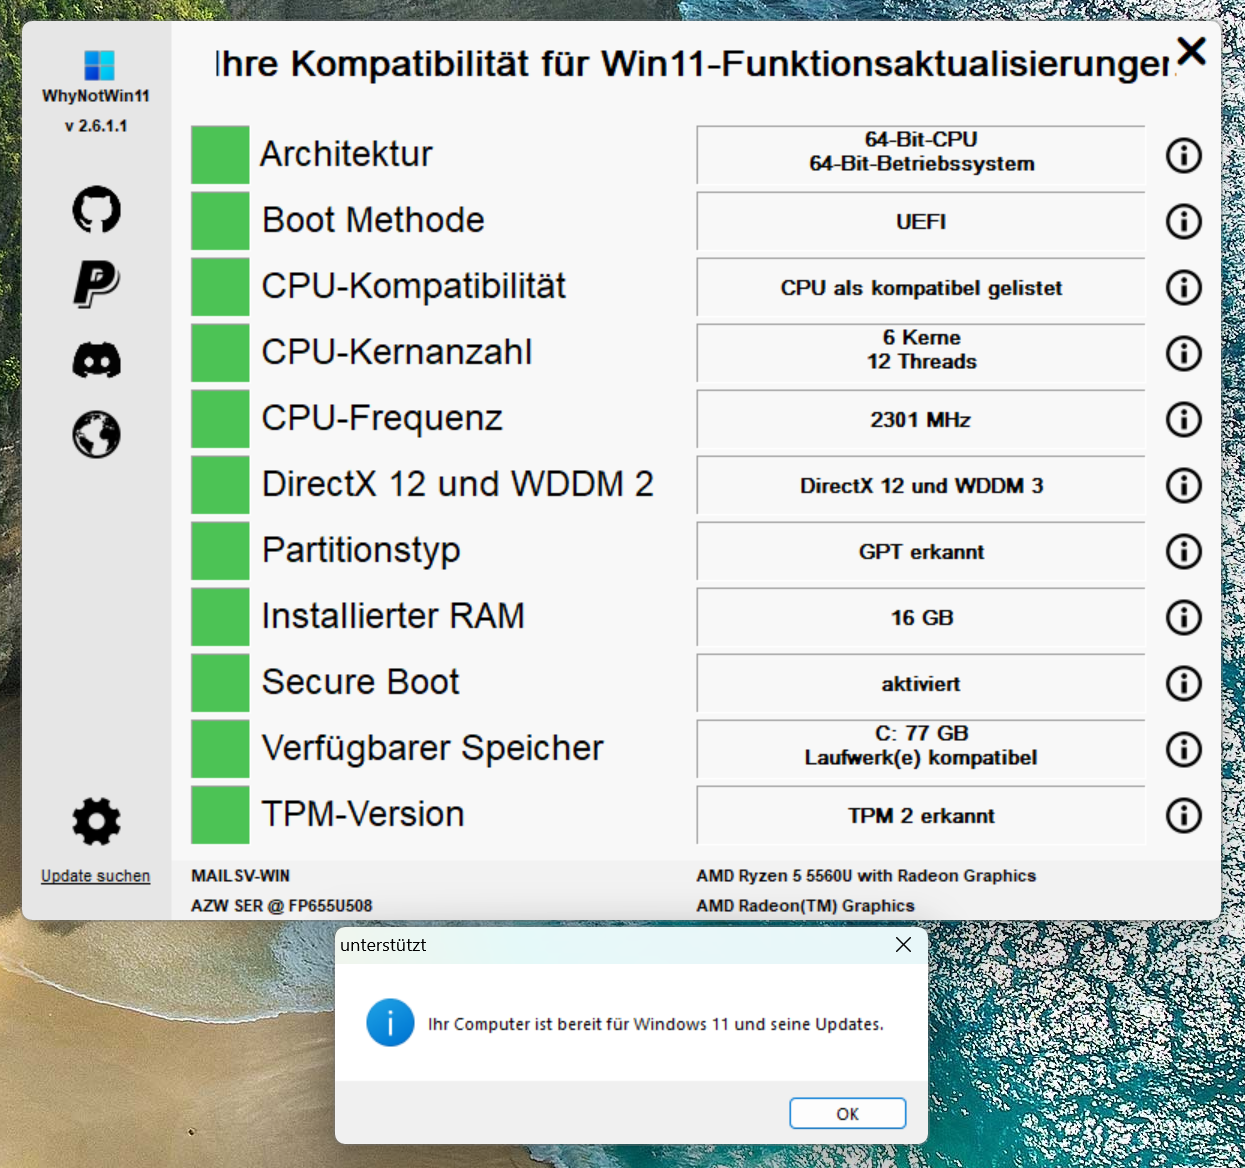Click the CPU-Kernanzahl label

396,352
